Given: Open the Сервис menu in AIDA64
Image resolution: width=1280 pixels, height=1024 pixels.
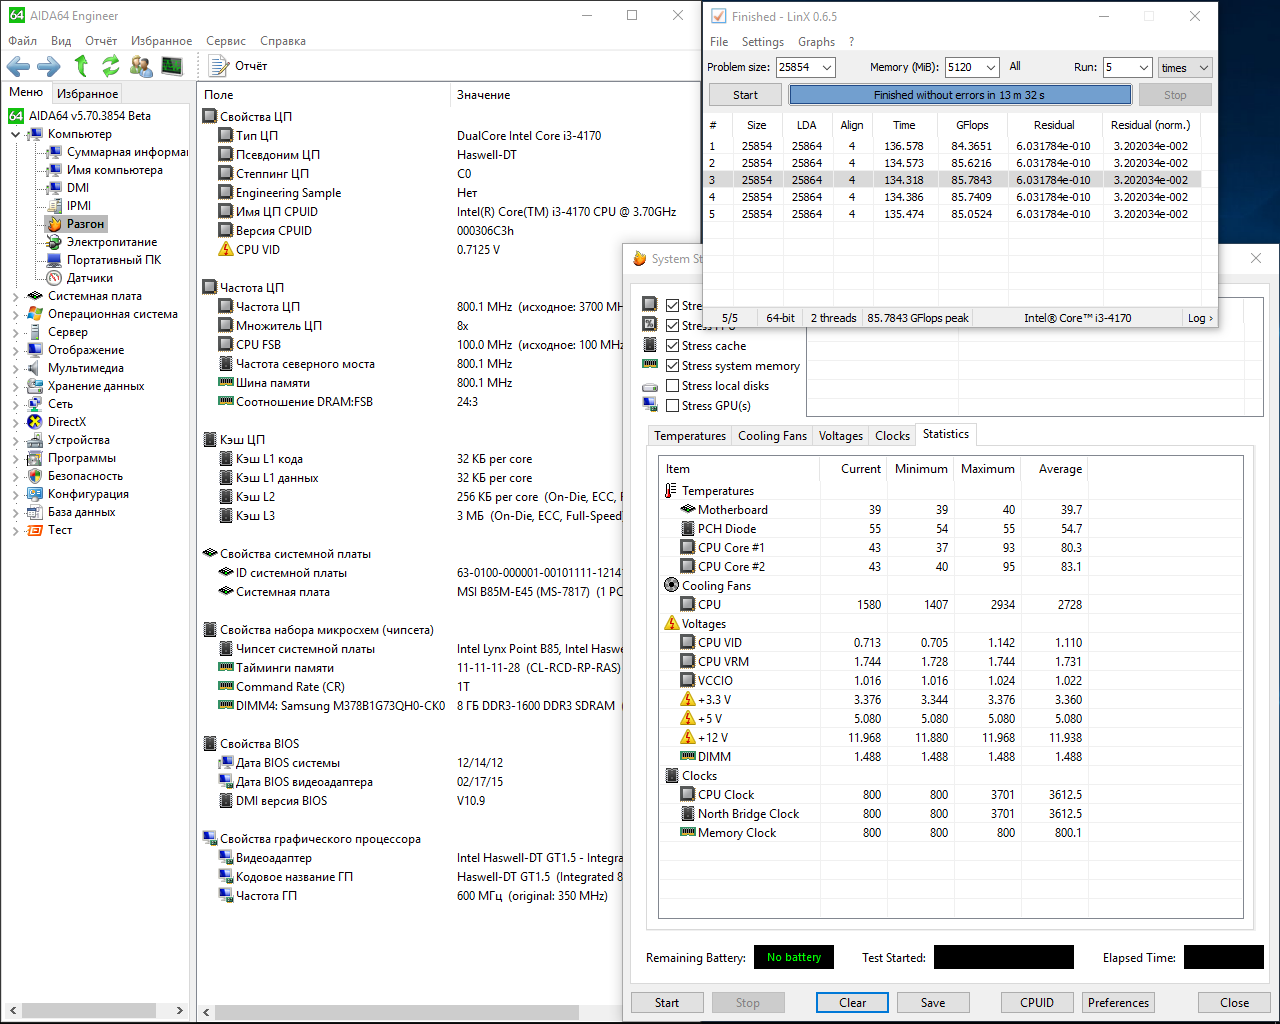Looking at the screenshot, I should click(x=226, y=41).
